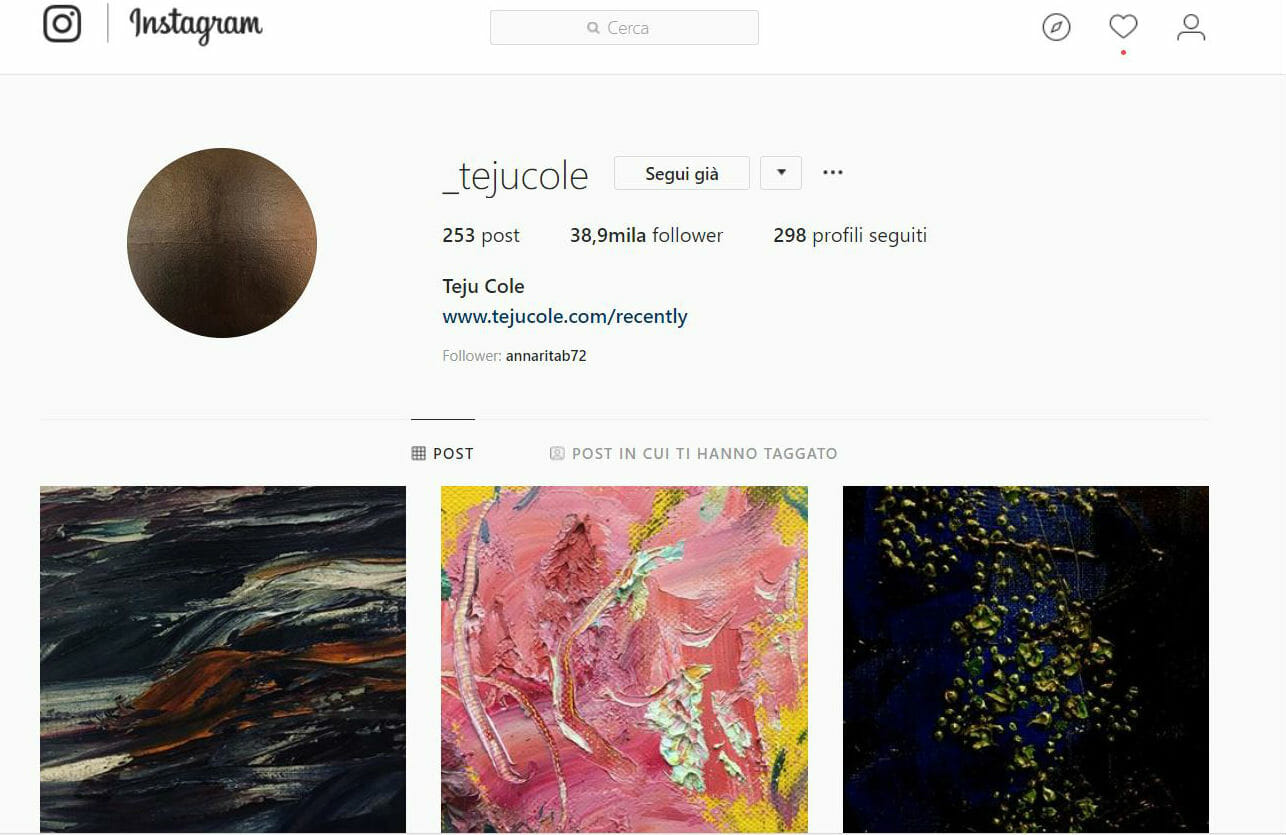
Task: Open the dark blue and orange painting post
Action: [223, 659]
